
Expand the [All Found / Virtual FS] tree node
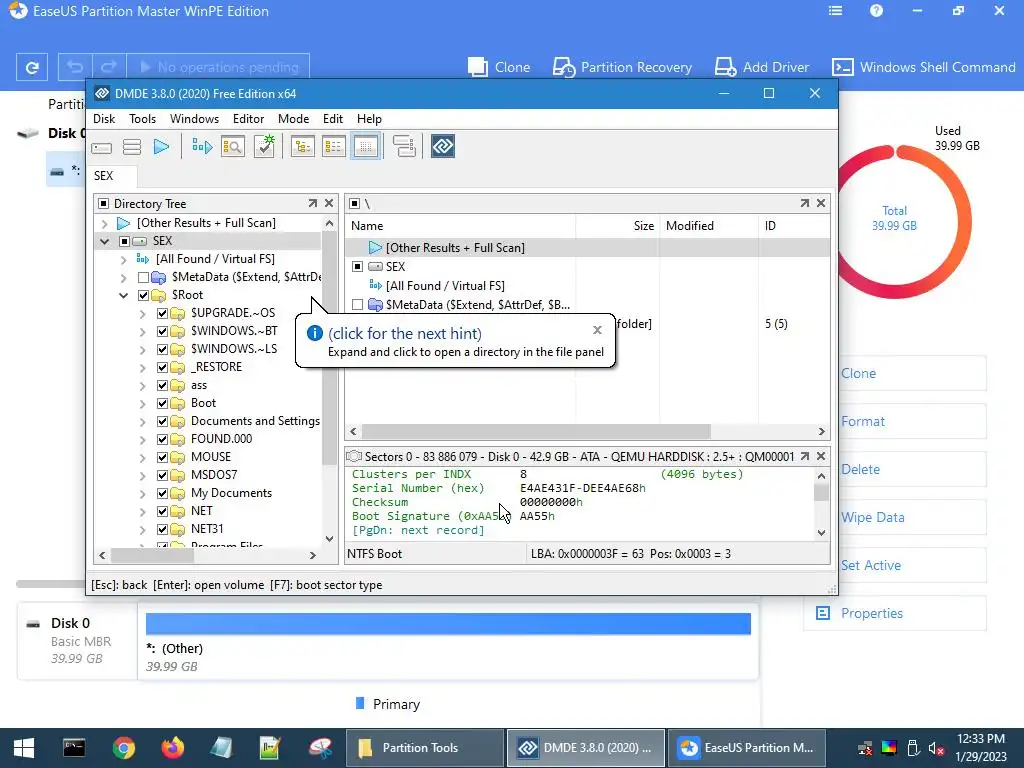(x=123, y=259)
